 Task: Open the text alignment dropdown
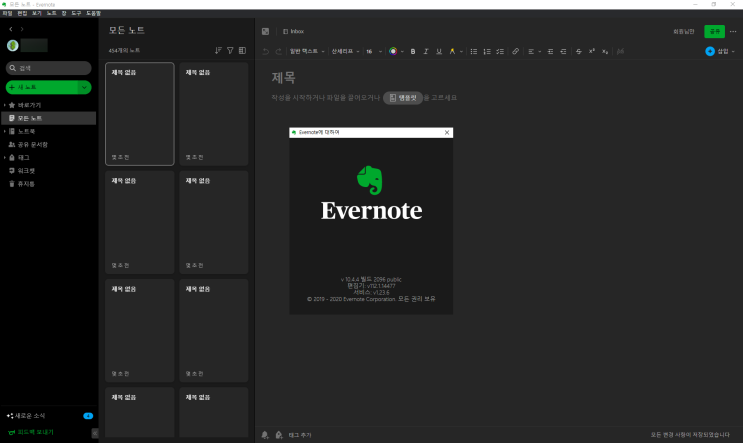pyautogui.click(x=534, y=51)
